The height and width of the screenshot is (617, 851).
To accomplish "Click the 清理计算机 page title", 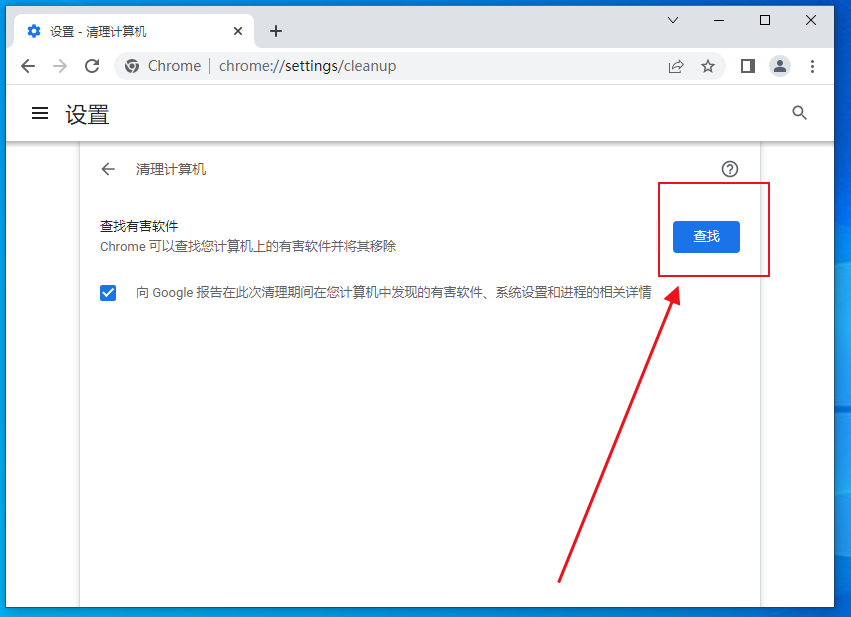I will [170, 169].
